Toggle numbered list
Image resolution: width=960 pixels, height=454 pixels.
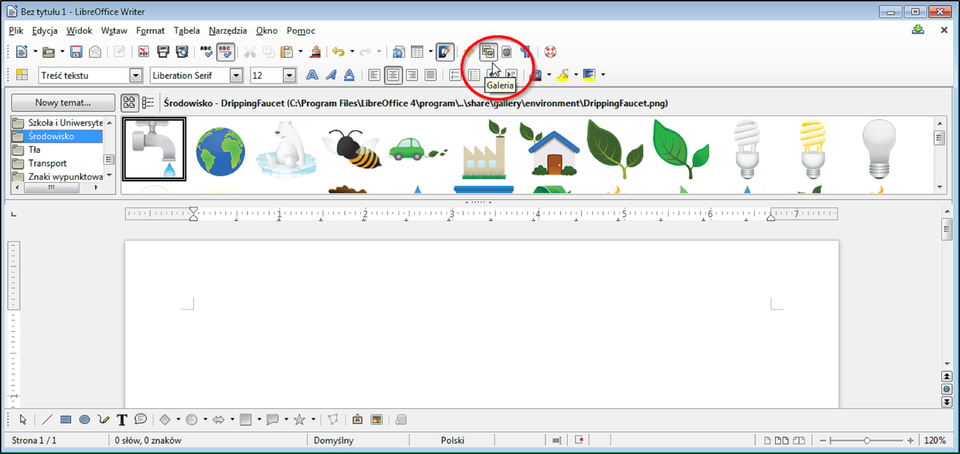[455, 75]
